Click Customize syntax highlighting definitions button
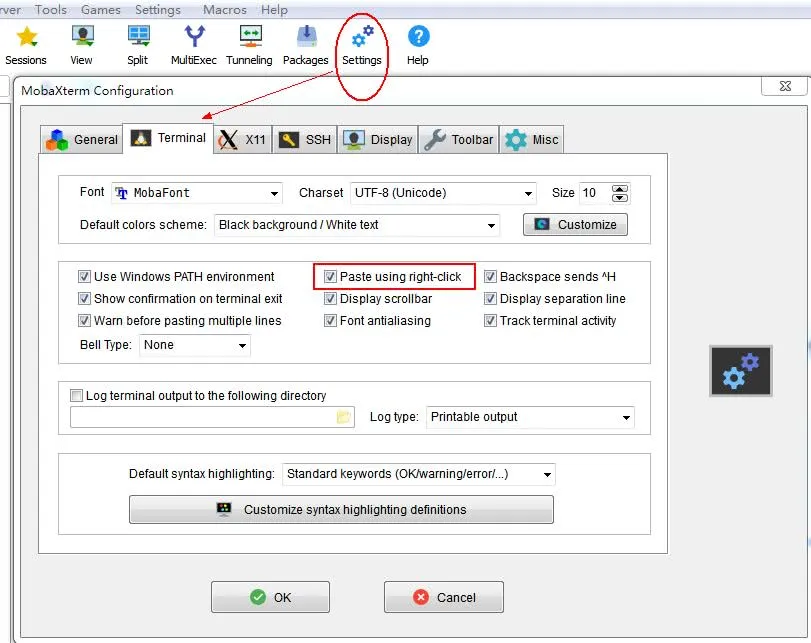The height and width of the screenshot is (643, 811). pos(341,510)
